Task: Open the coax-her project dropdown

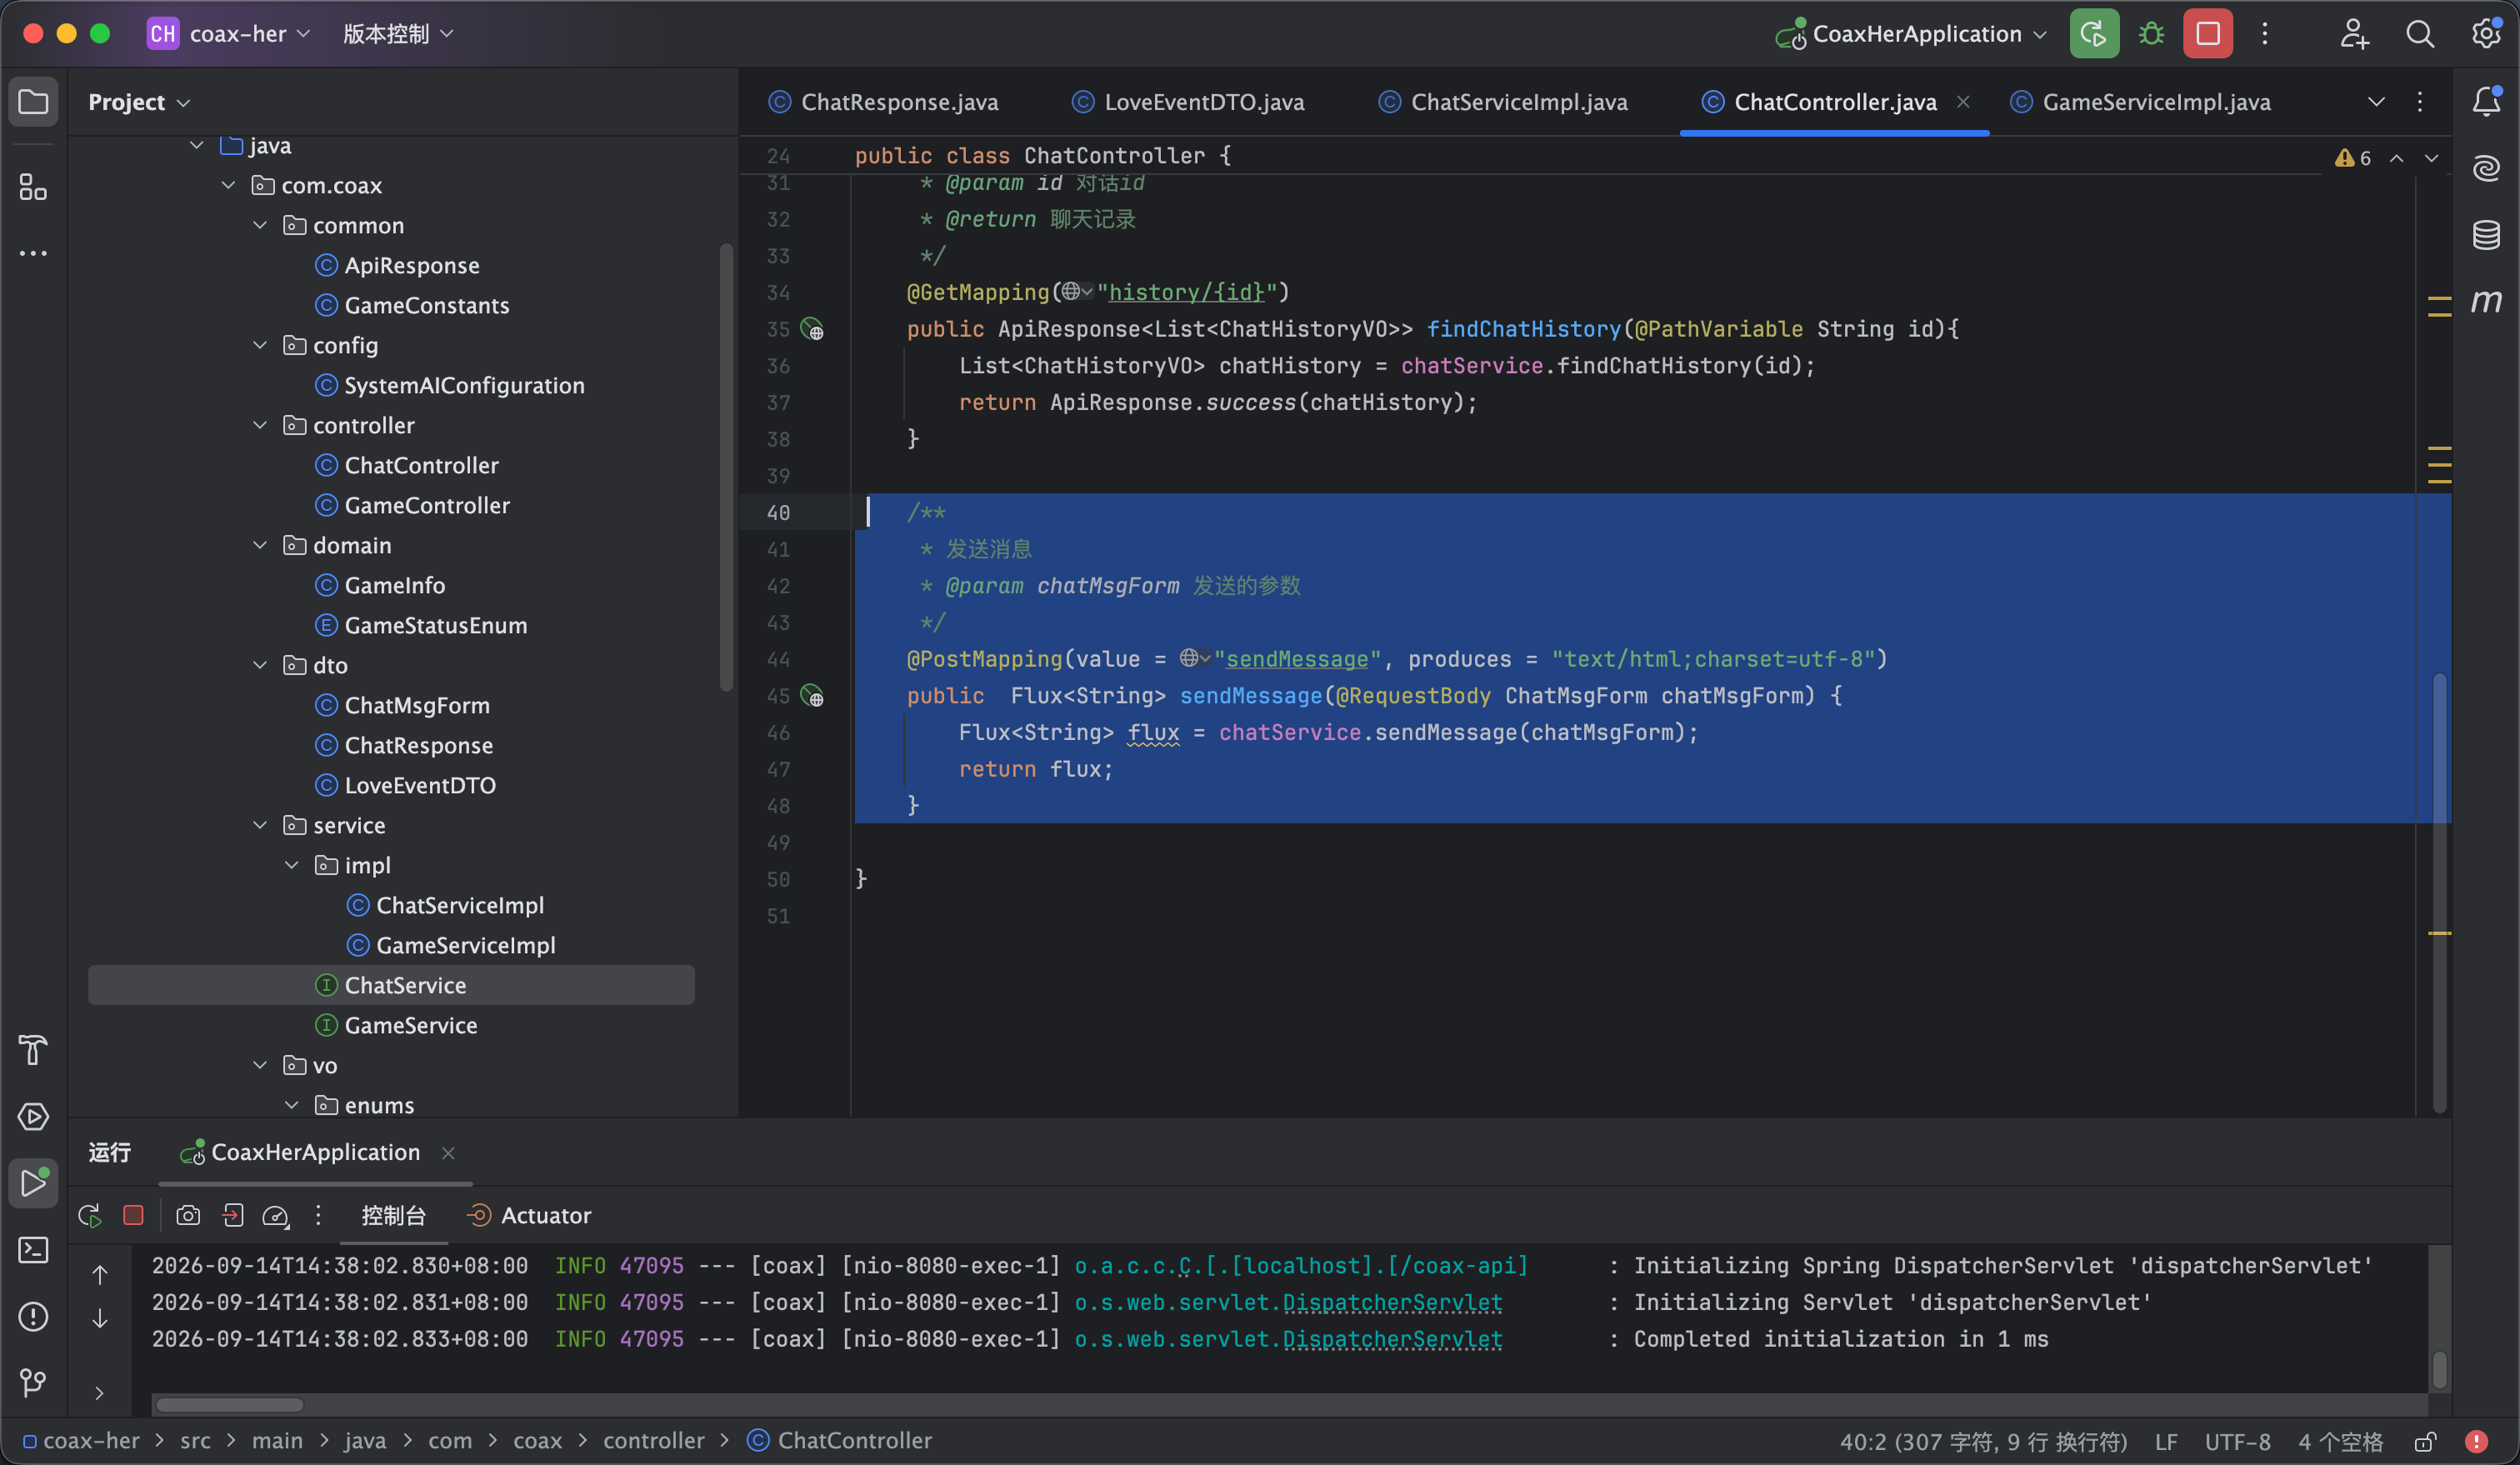Action: (x=230, y=34)
